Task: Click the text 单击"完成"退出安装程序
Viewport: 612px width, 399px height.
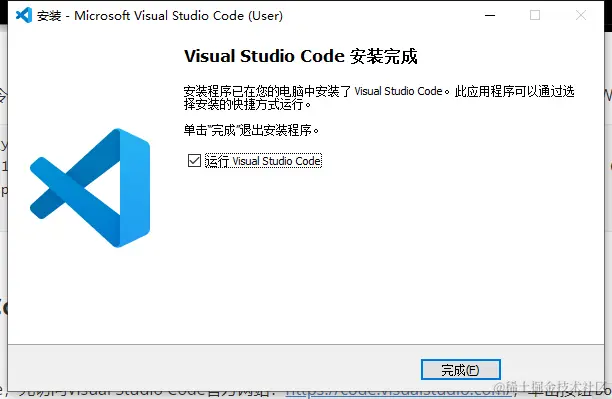Action: click(x=251, y=130)
